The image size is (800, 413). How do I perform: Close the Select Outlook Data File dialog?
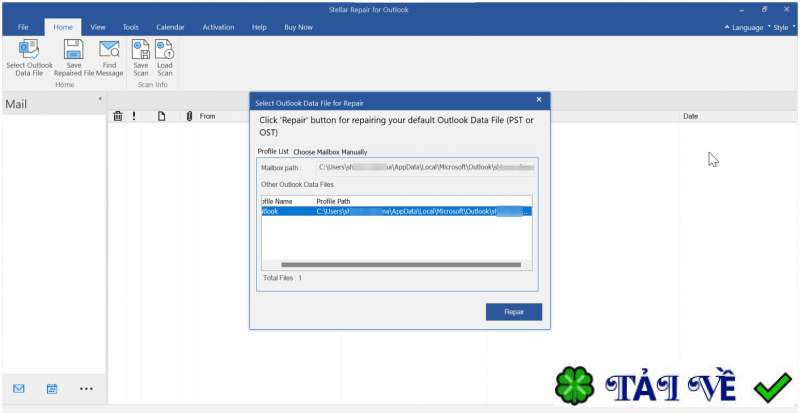click(x=539, y=100)
